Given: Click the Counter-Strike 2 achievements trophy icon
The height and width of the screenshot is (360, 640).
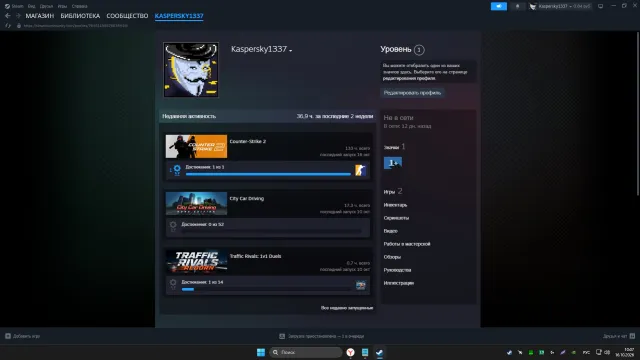Looking at the screenshot, I should 177,170.
